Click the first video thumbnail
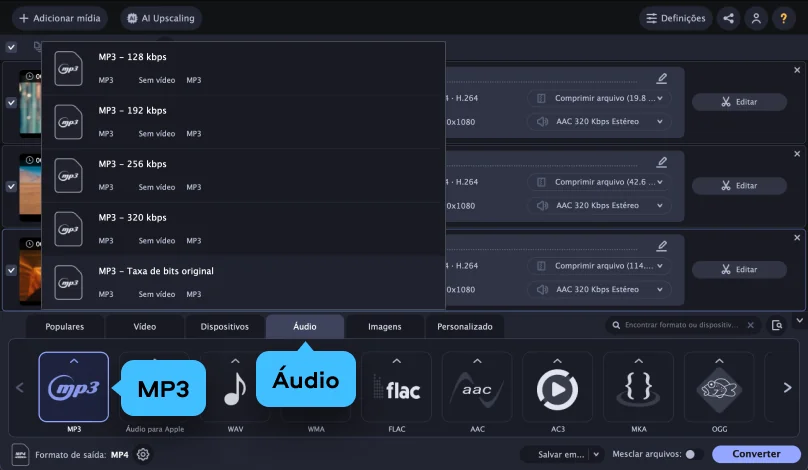The height and width of the screenshot is (470, 808). coord(30,104)
